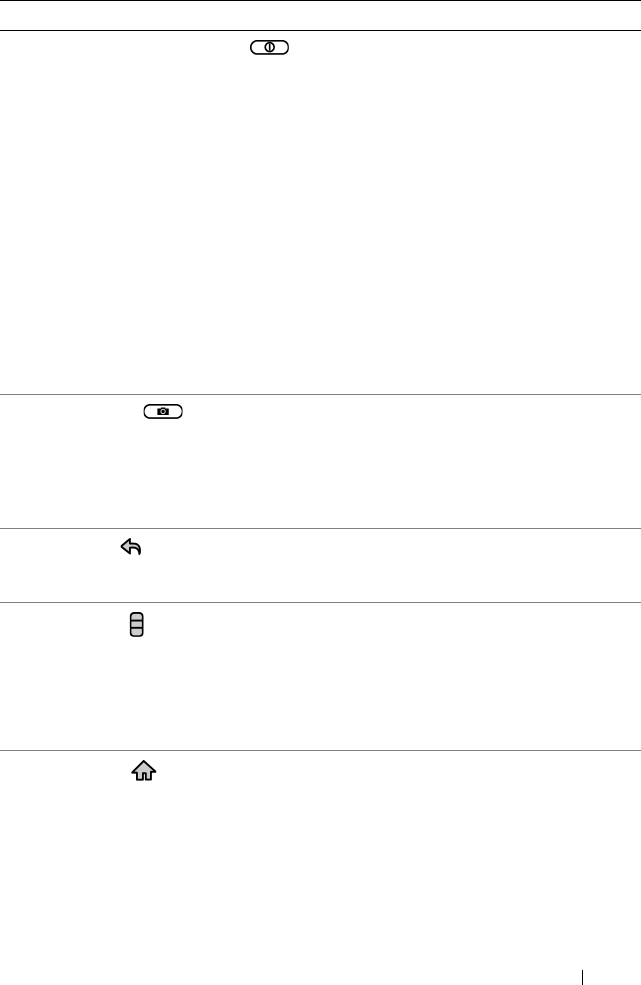Choose the house-shaped home glyph
The image size is (641, 985).
click(x=144, y=771)
